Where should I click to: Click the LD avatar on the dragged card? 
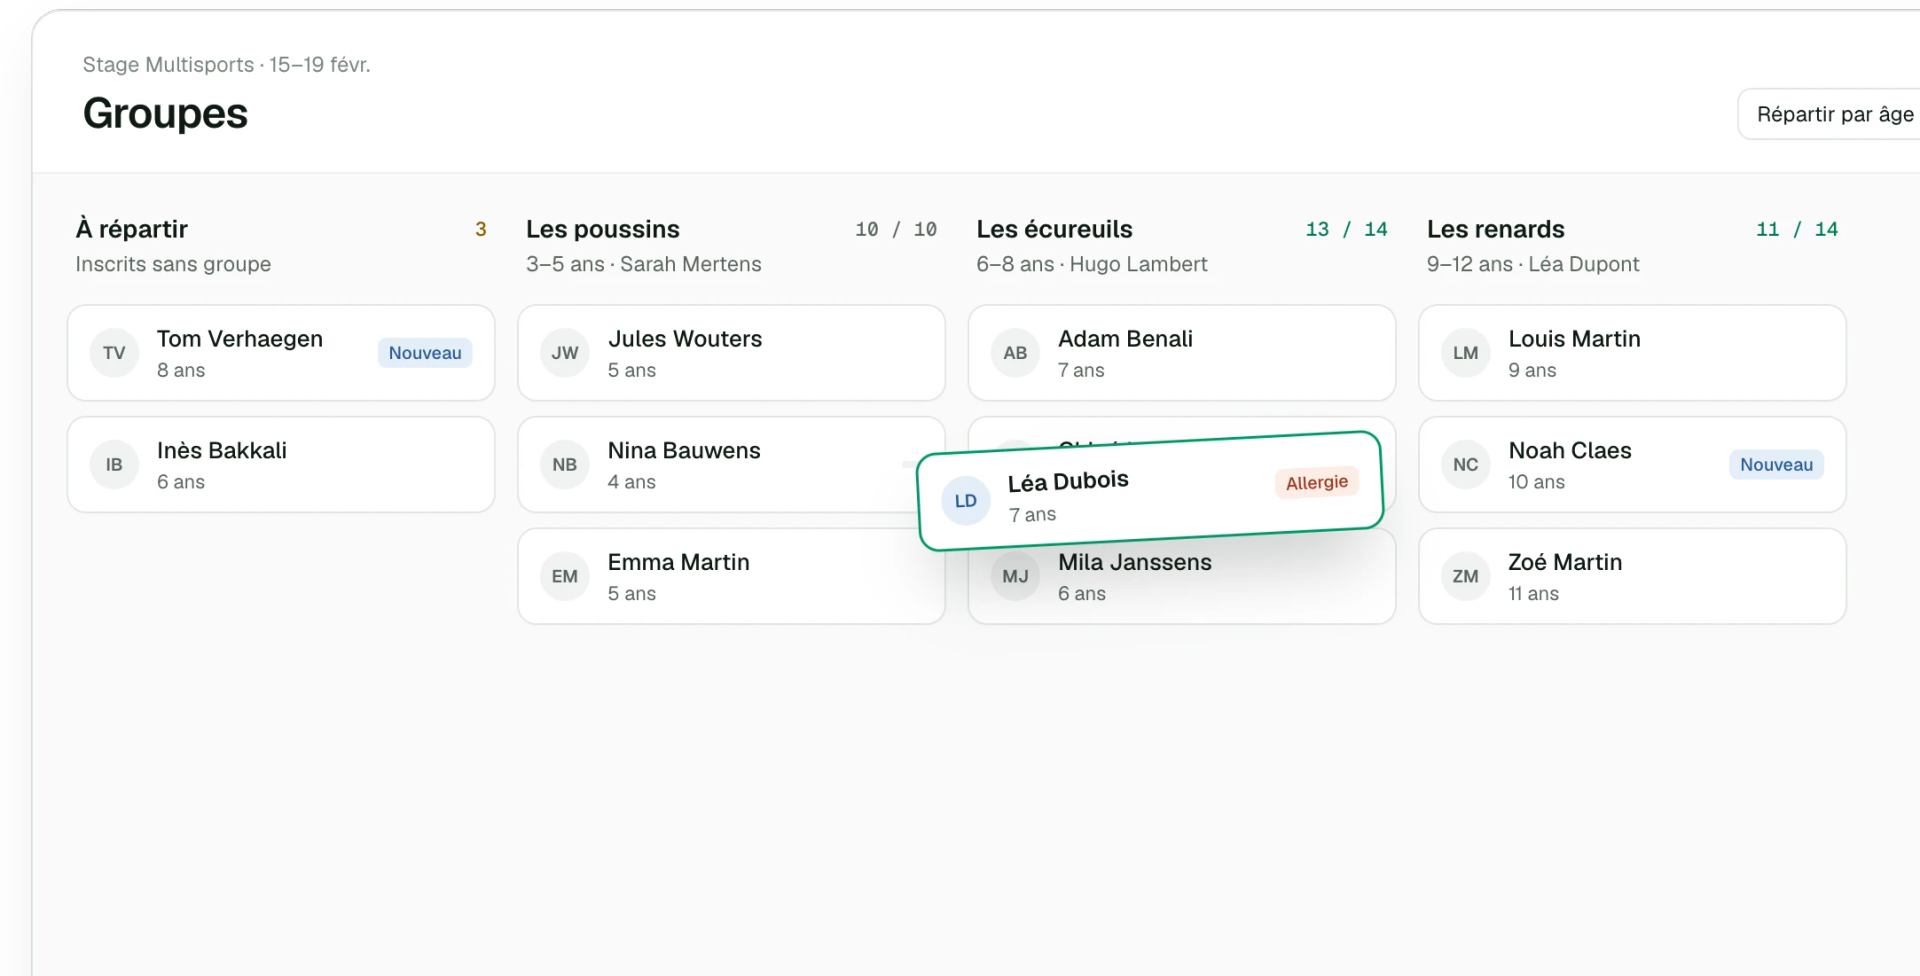coord(966,501)
